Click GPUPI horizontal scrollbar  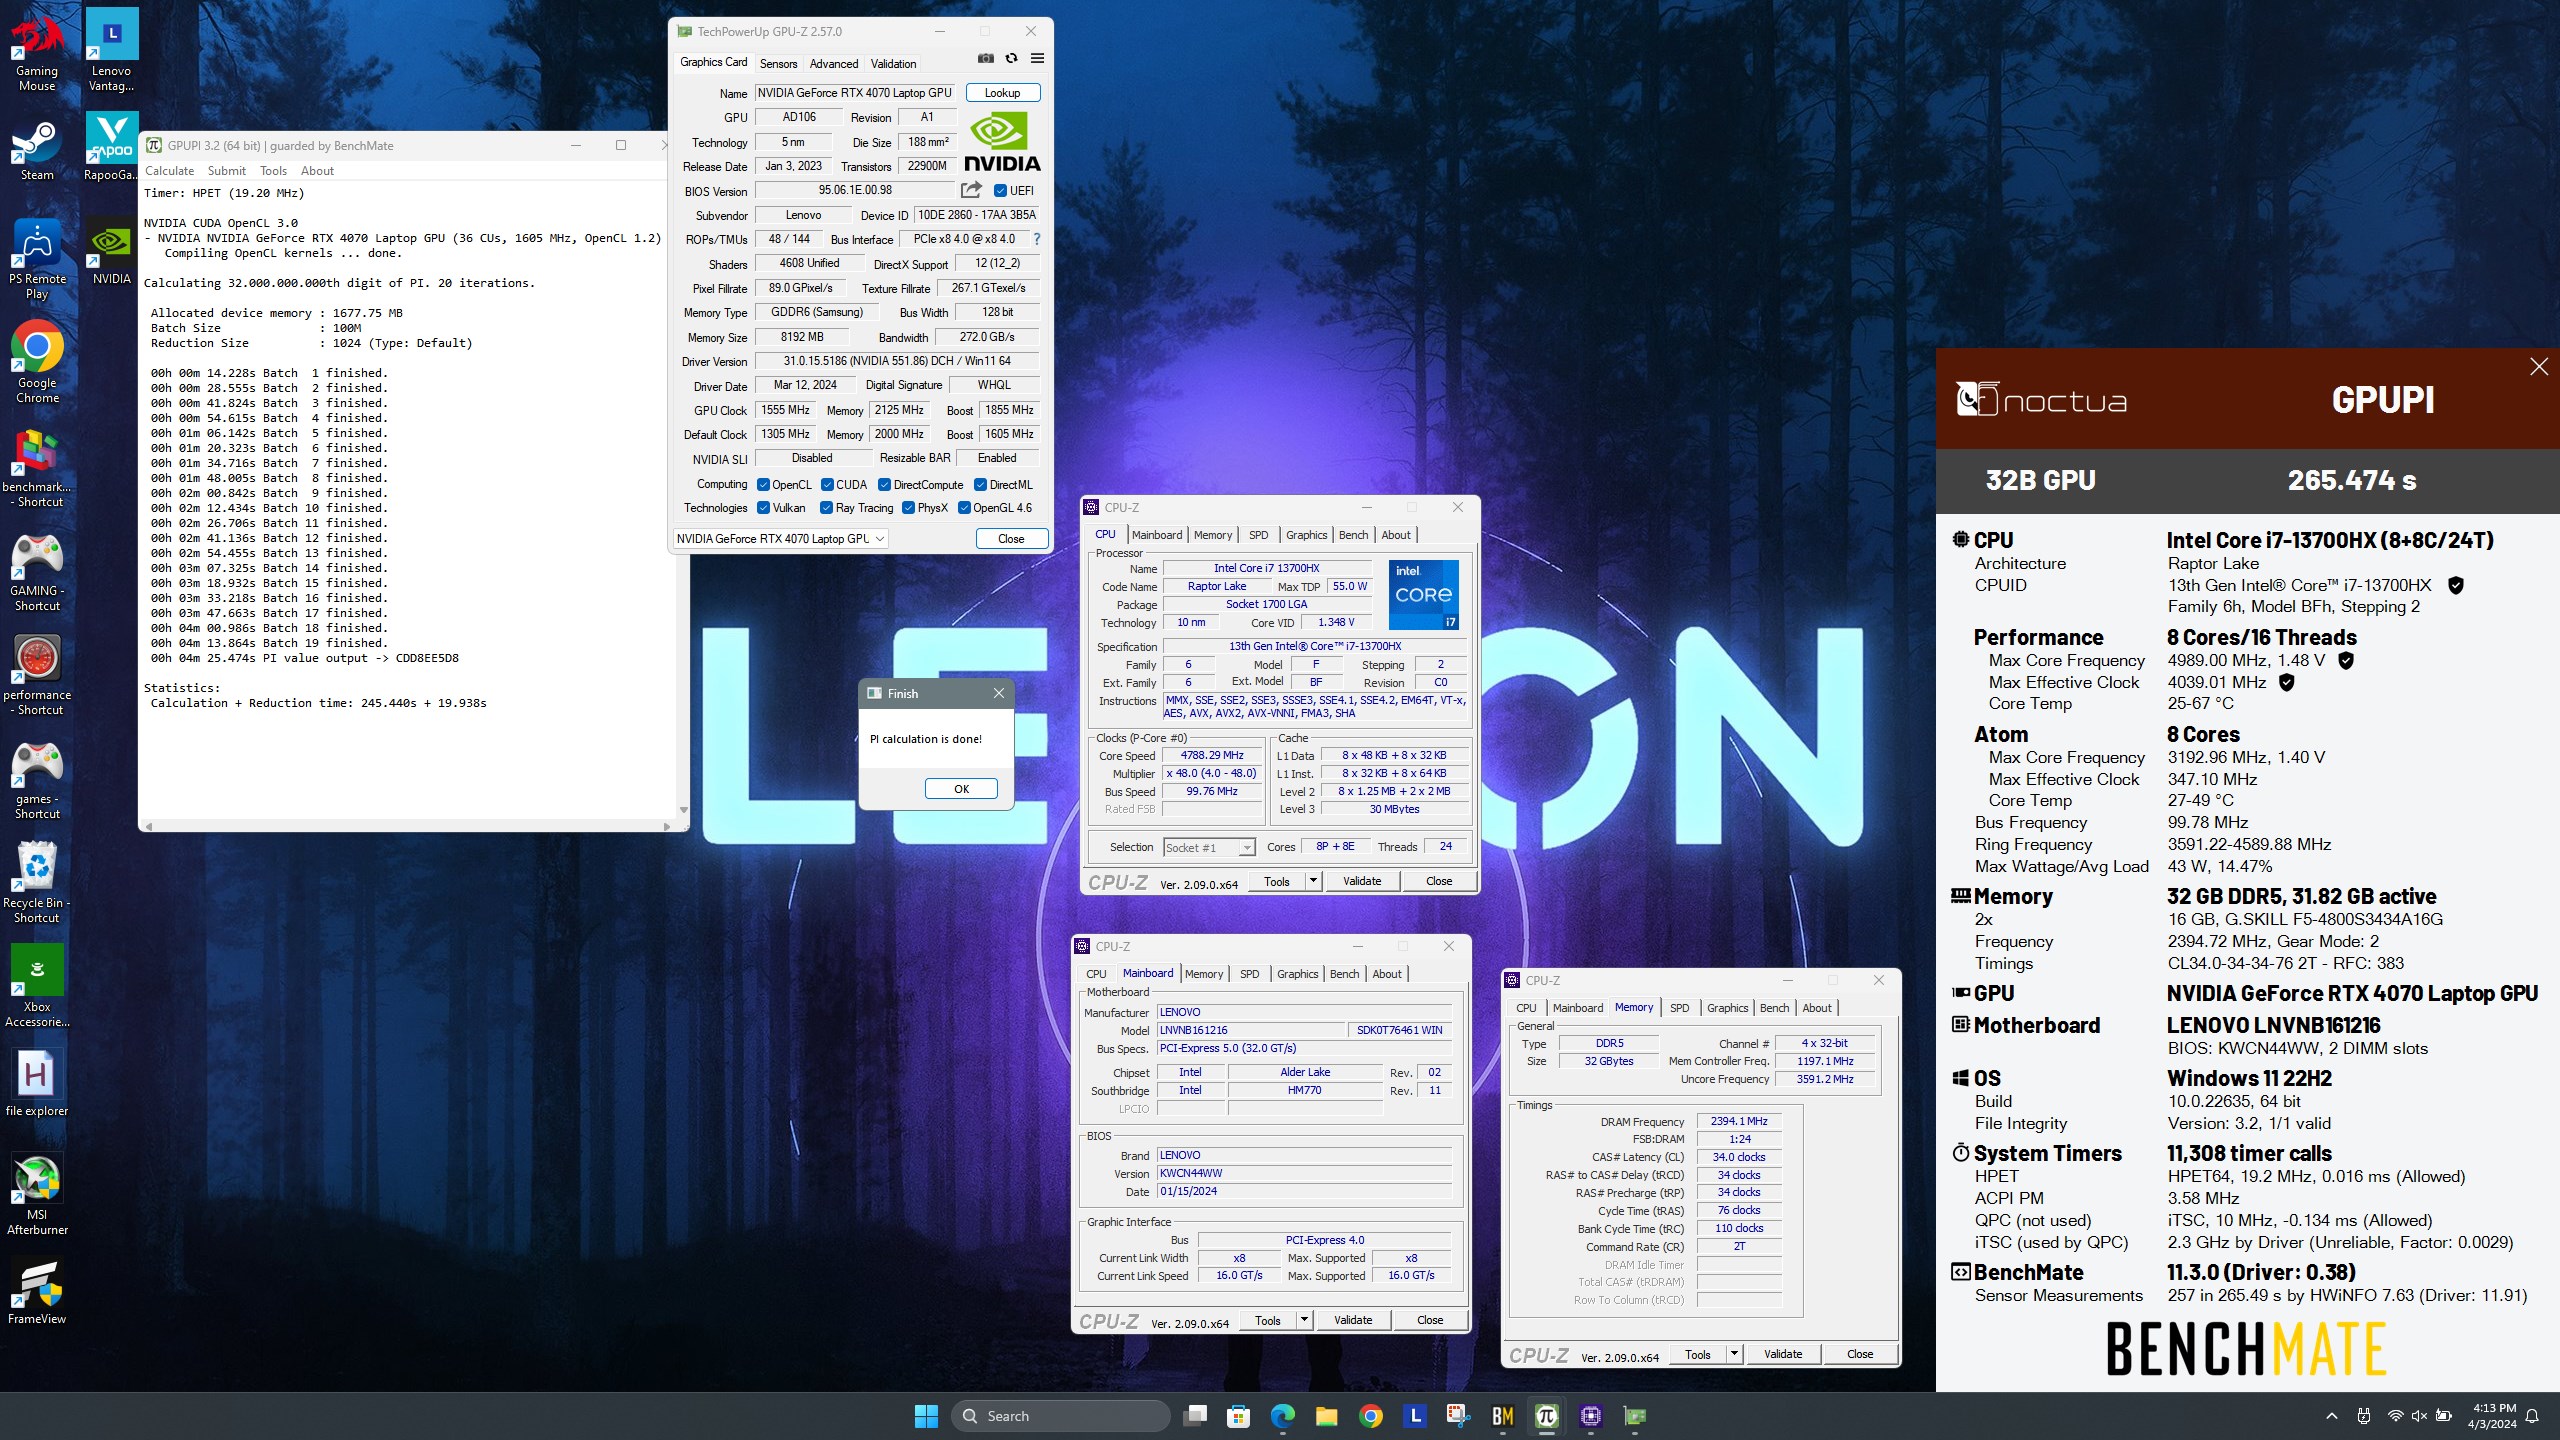[408, 826]
